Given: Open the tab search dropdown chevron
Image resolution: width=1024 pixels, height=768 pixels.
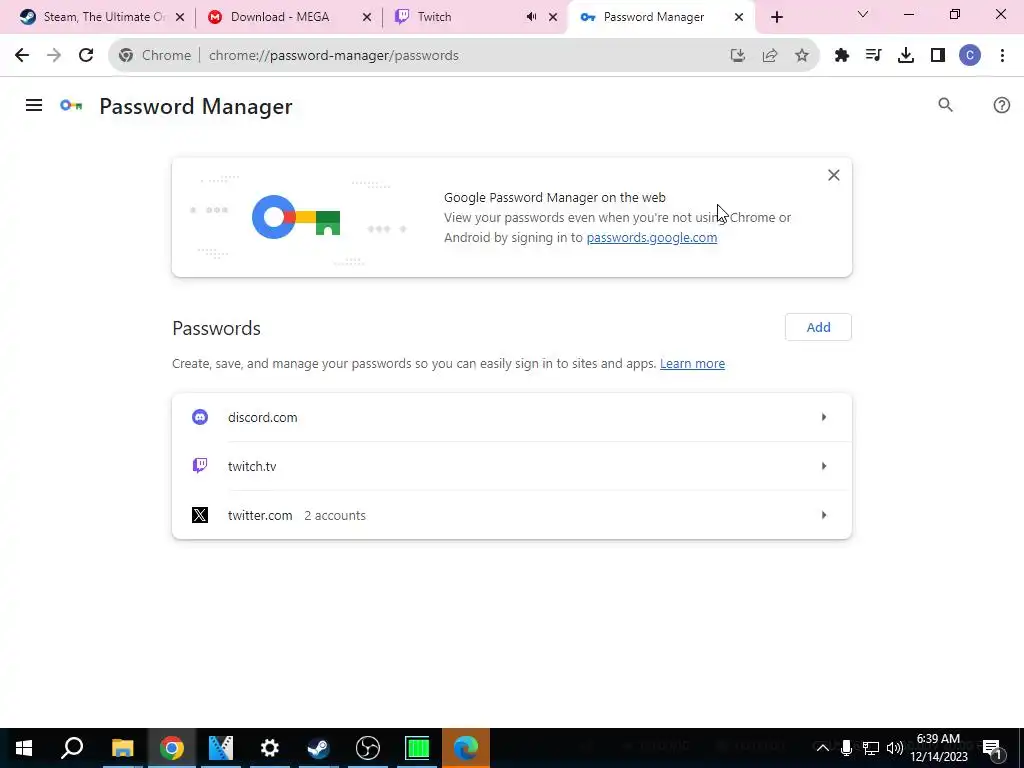Looking at the screenshot, I should pyautogui.click(x=863, y=14).
